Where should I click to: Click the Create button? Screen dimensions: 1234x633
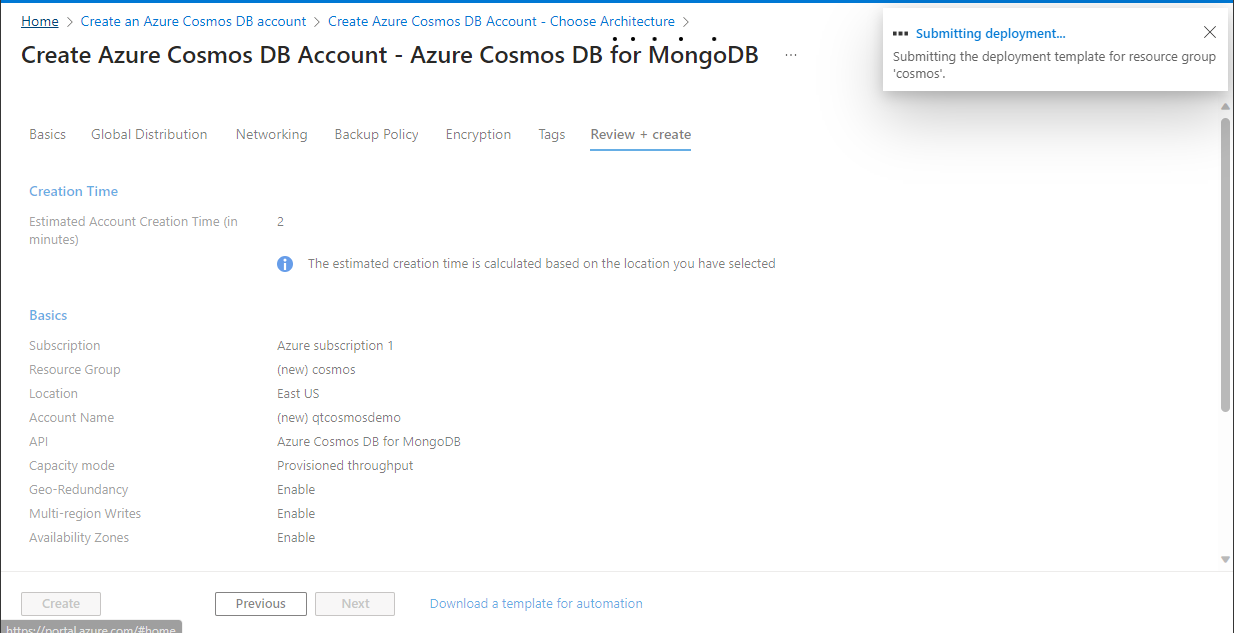pyautogui.click(x=61, y=604)
